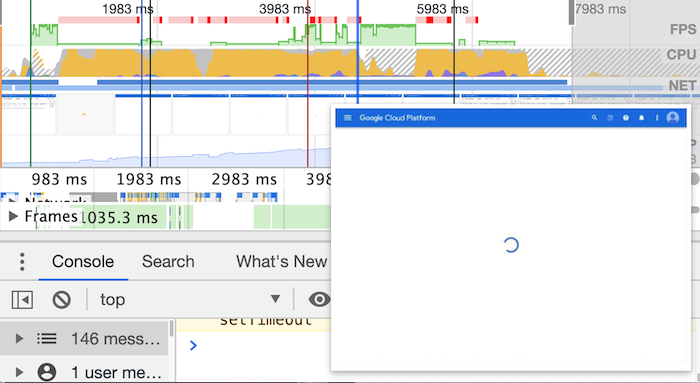700x383 pixels.
Task: Toggle live expression eye icon
Action: [x=319, y=299]
